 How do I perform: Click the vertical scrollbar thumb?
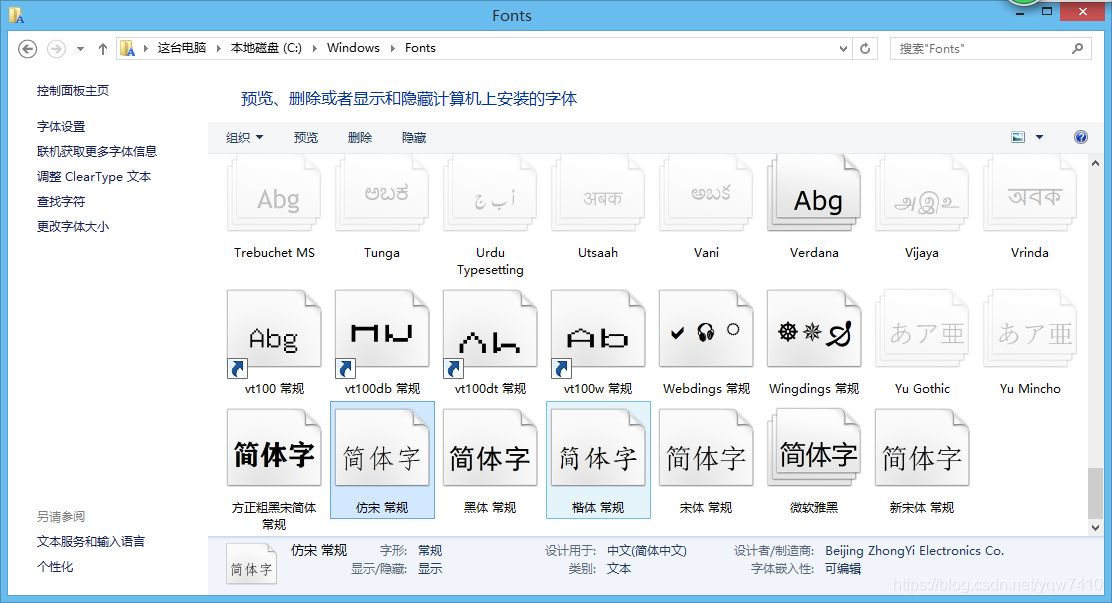tap(1095, 494)
